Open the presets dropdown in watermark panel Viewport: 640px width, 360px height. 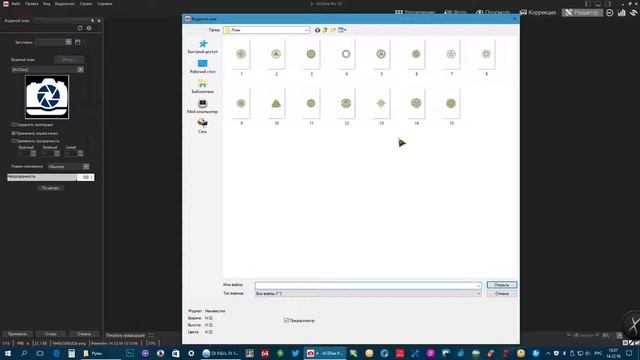click(x=53, y=42)
